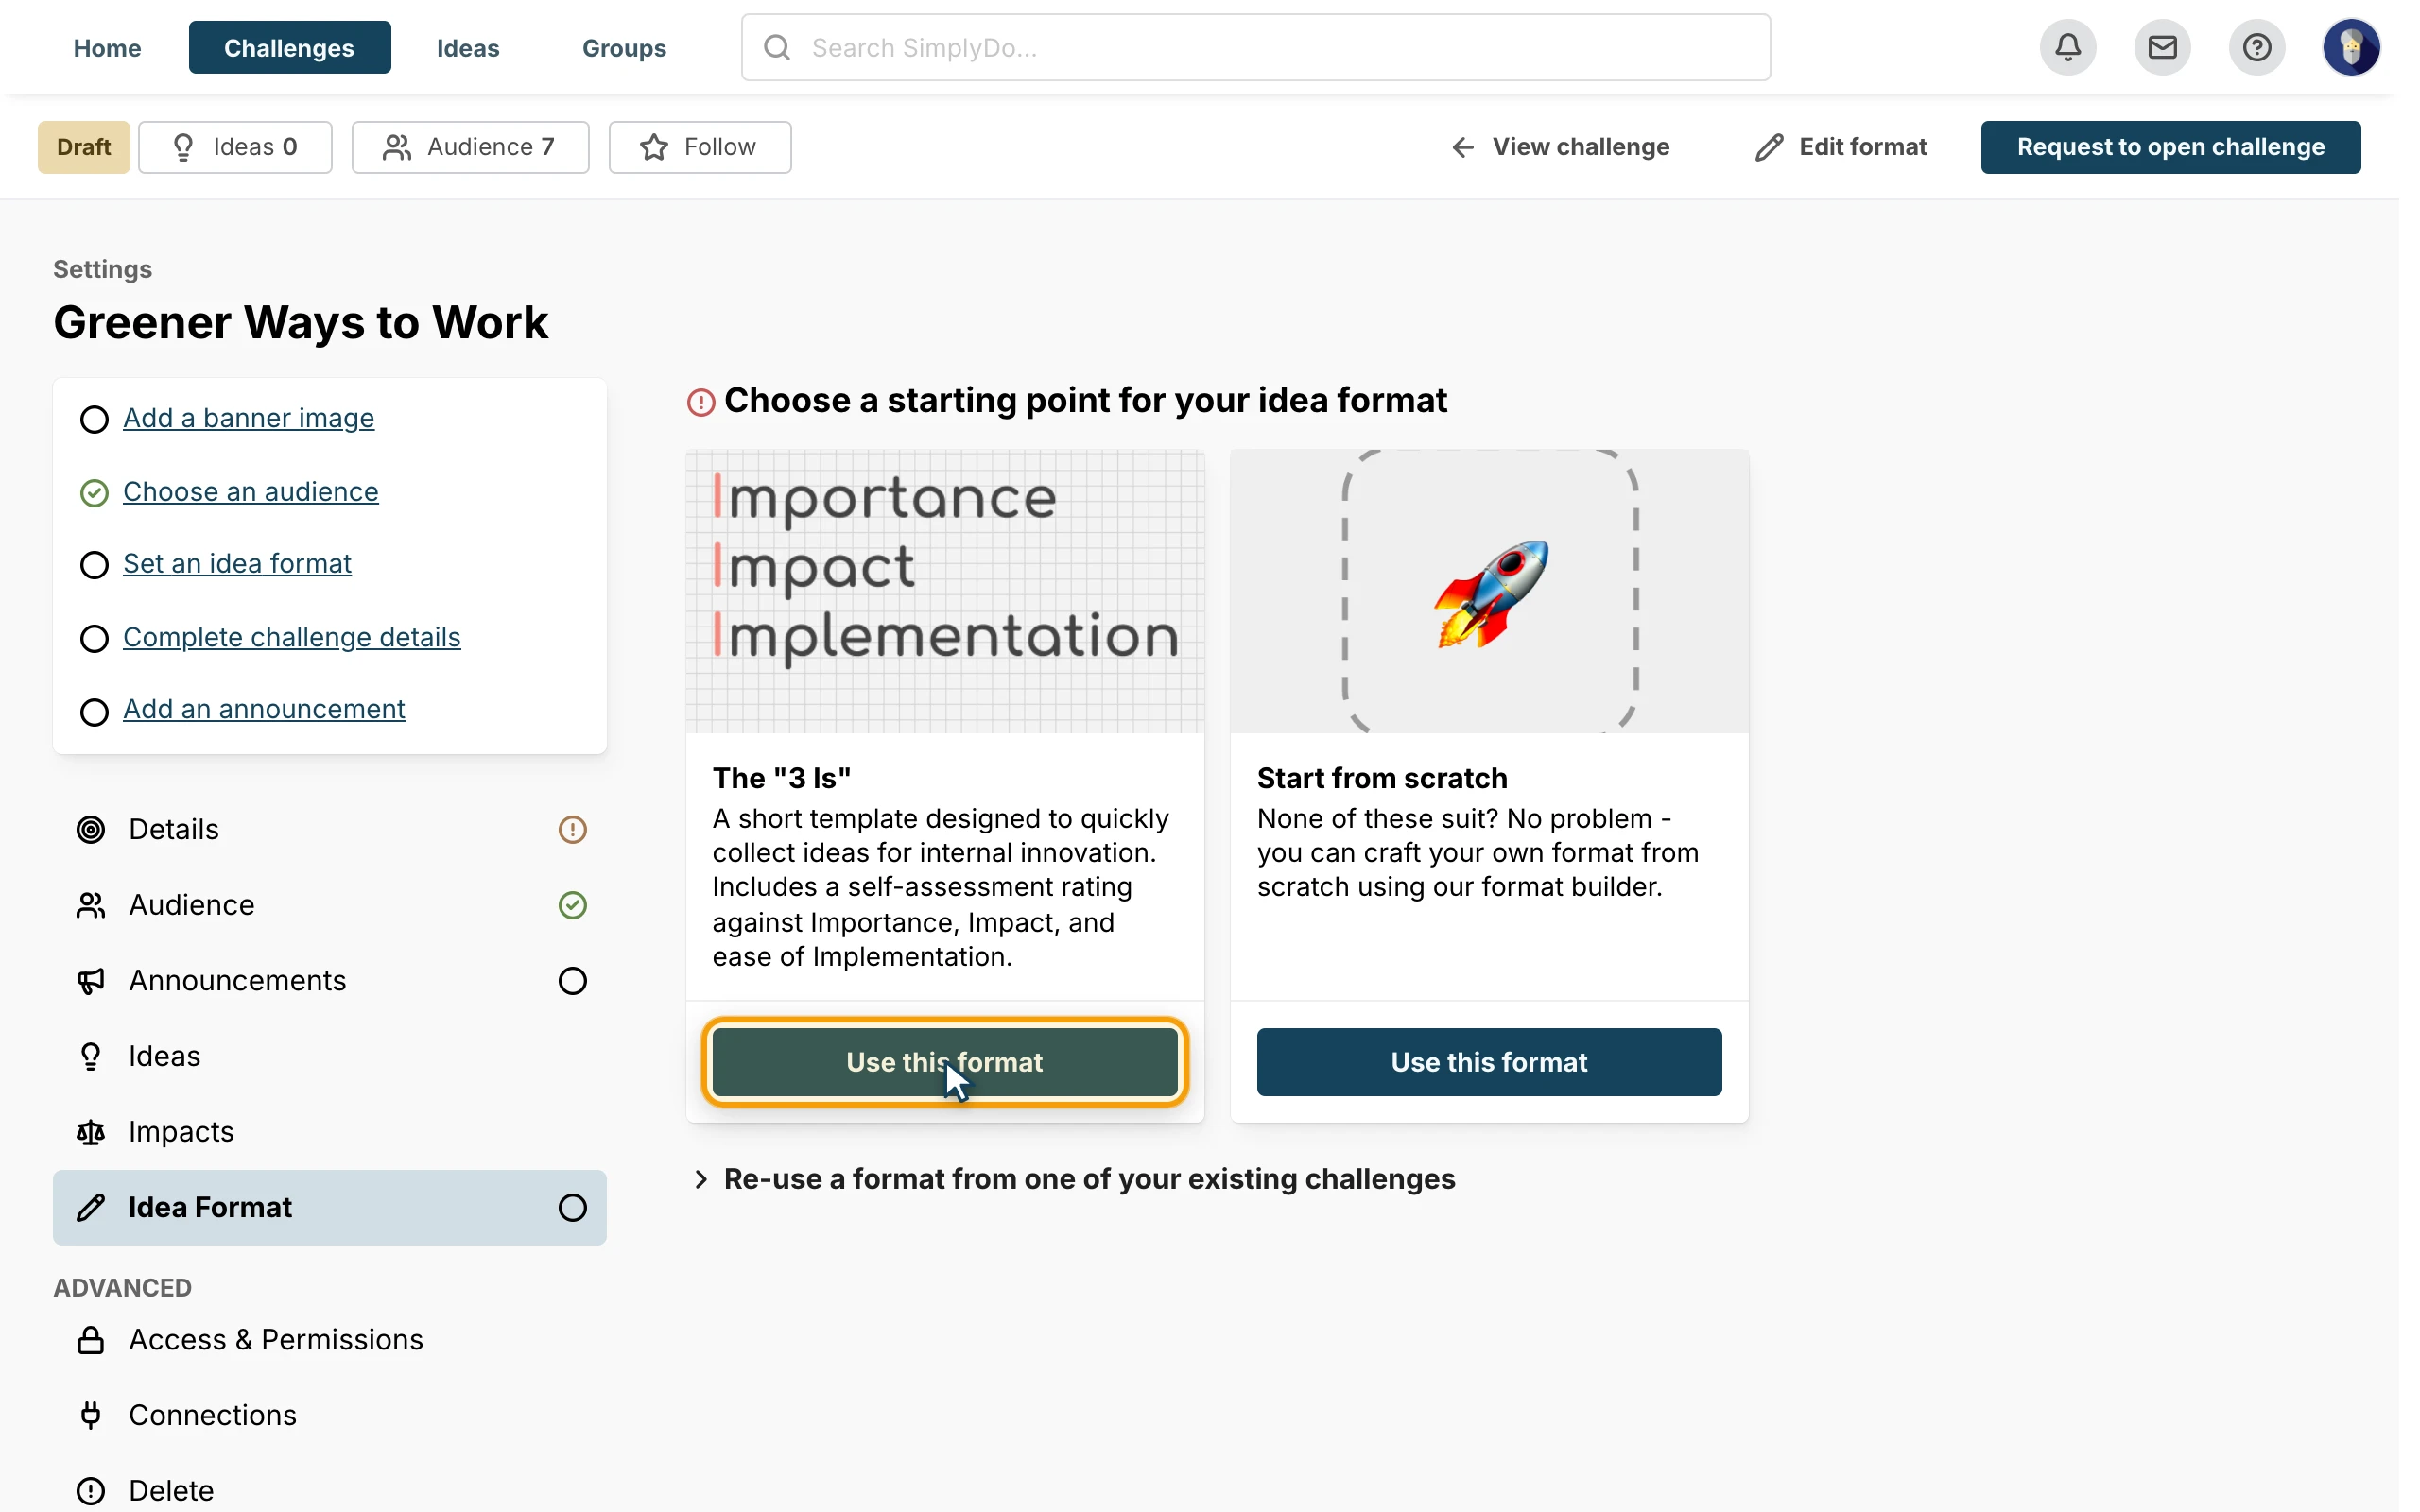The image size is (2420, 1512).
Task: Click the target icon next to Details
Action: 91,829
